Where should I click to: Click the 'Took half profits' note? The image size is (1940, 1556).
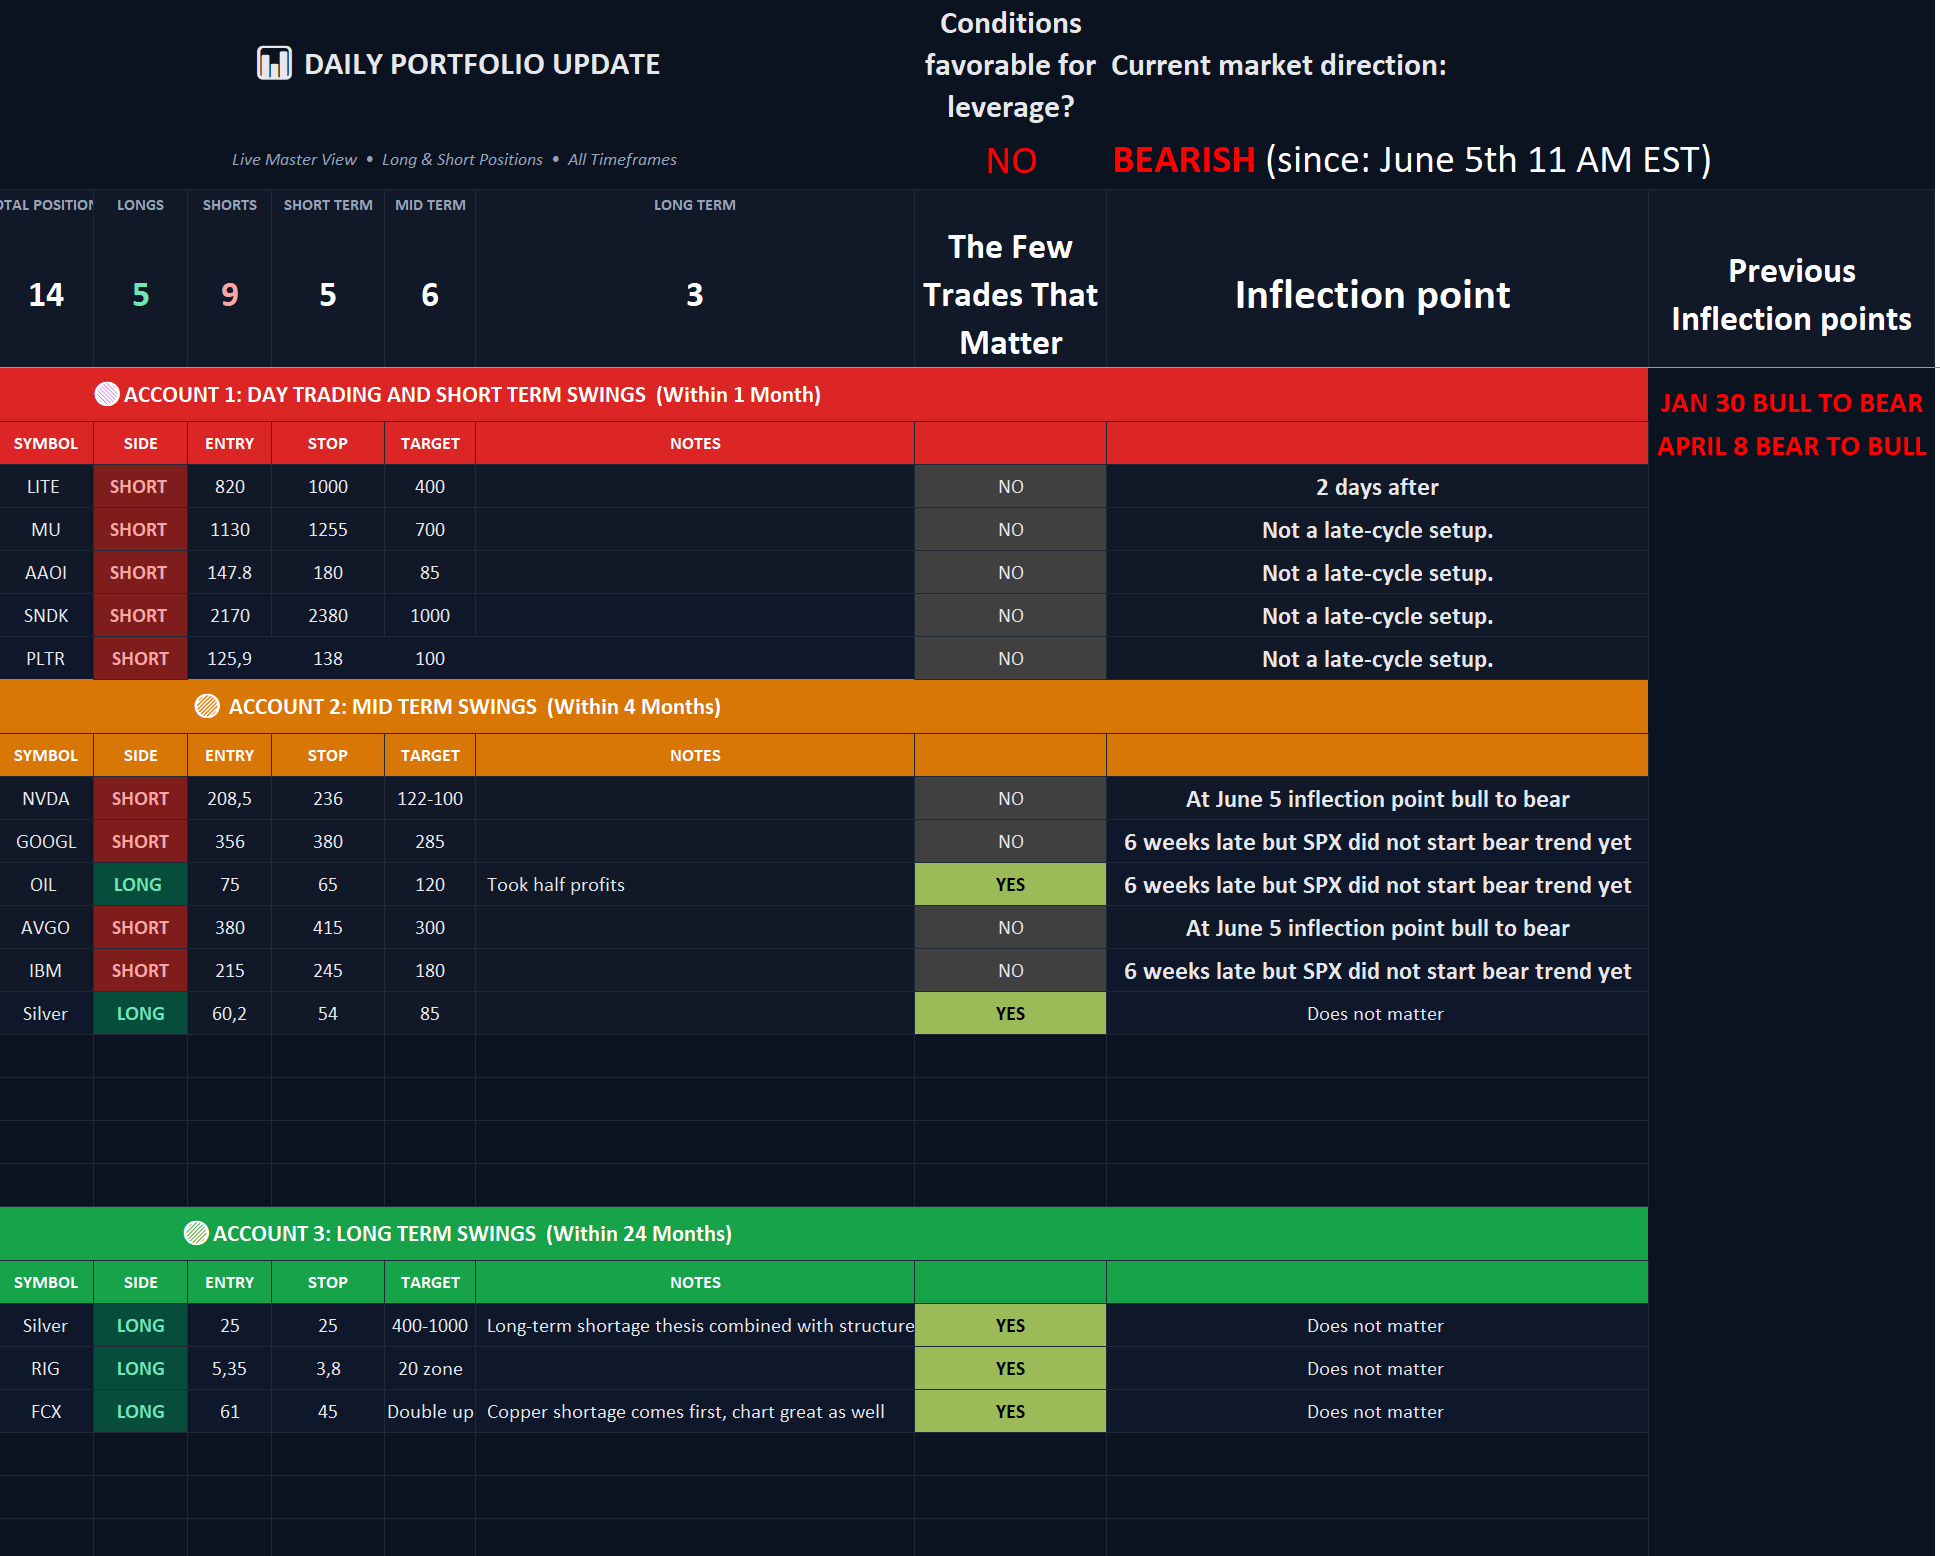(x=556, y=884)
